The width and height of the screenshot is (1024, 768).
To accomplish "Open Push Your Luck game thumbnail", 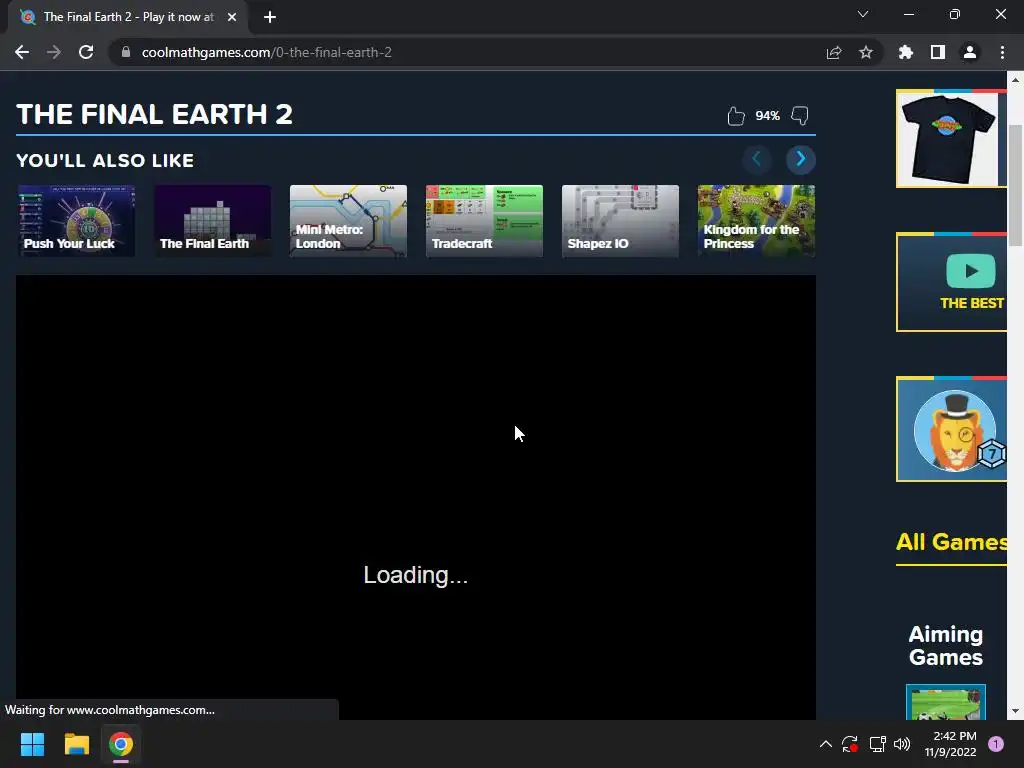I will tap(76, 221).
